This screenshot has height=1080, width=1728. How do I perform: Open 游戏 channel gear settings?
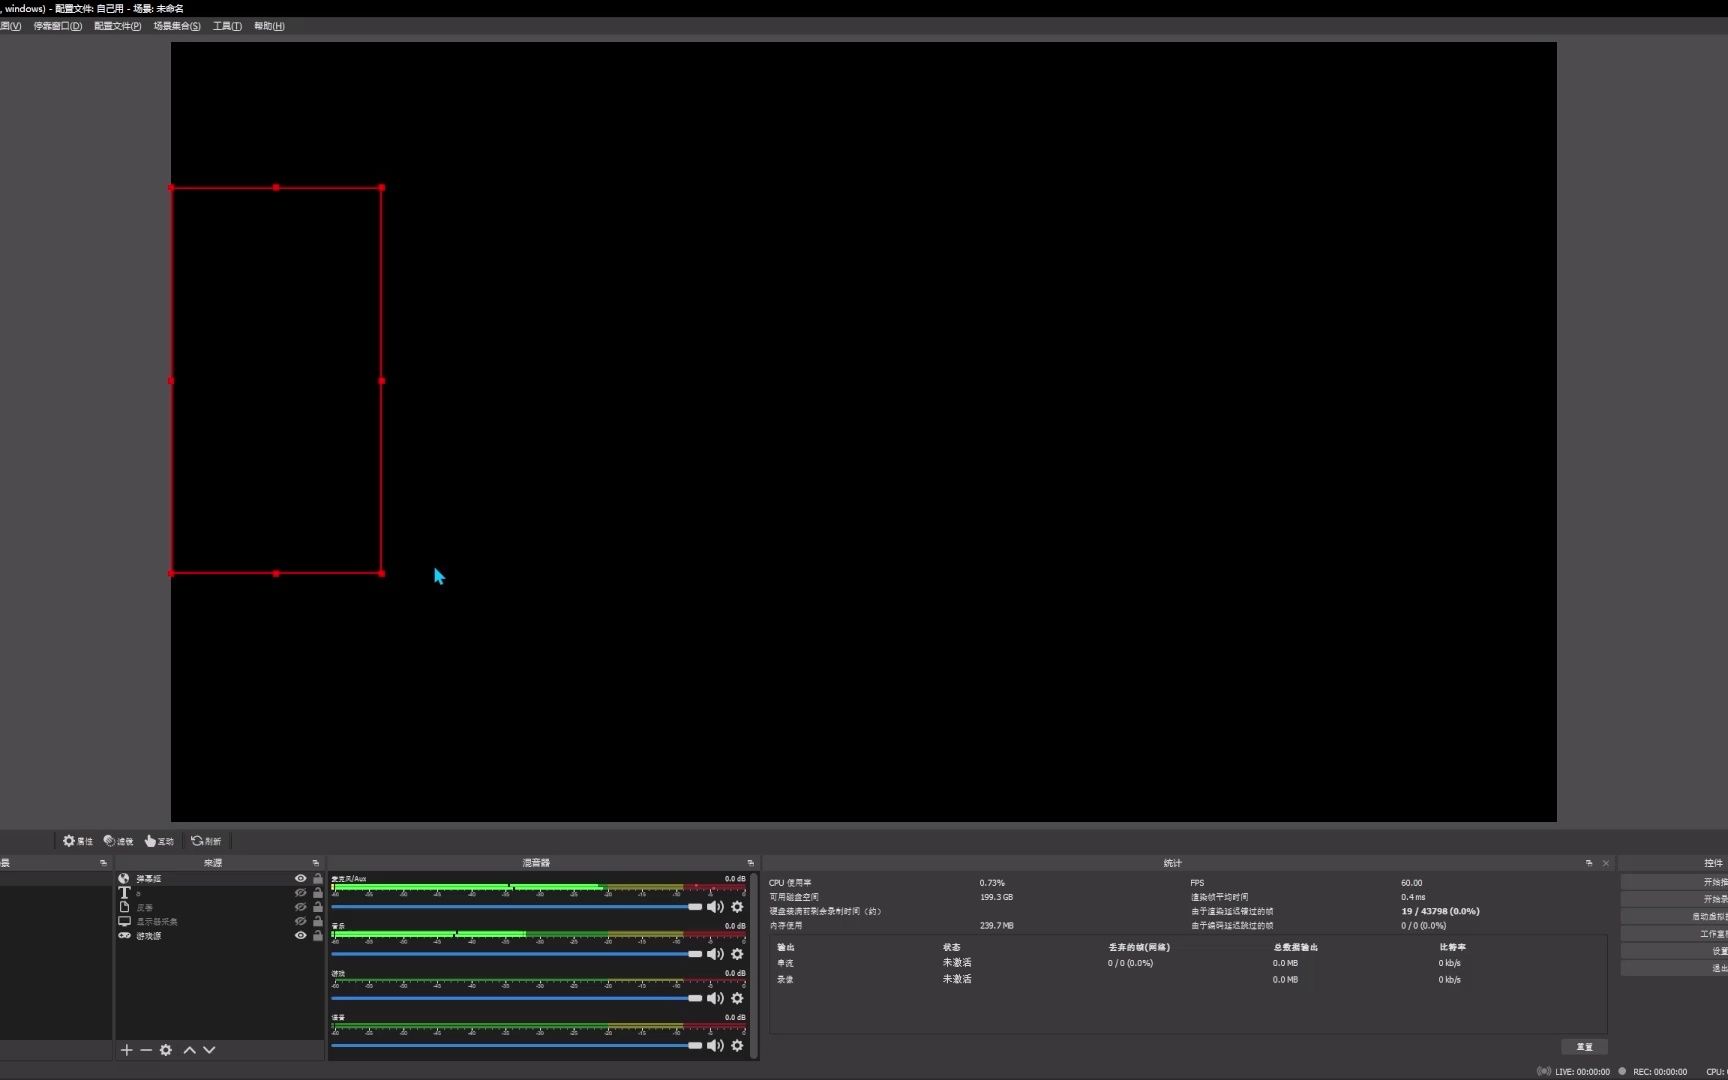point(737,998)
